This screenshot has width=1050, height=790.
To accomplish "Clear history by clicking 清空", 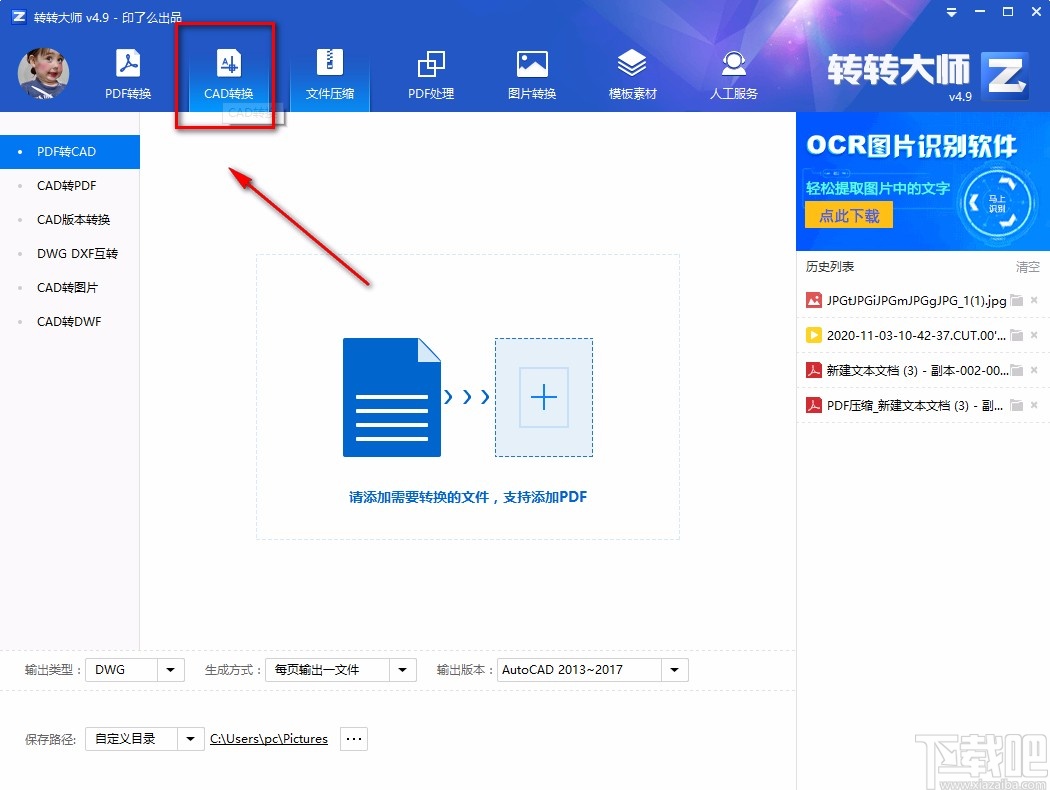I will click(1028, 266).
